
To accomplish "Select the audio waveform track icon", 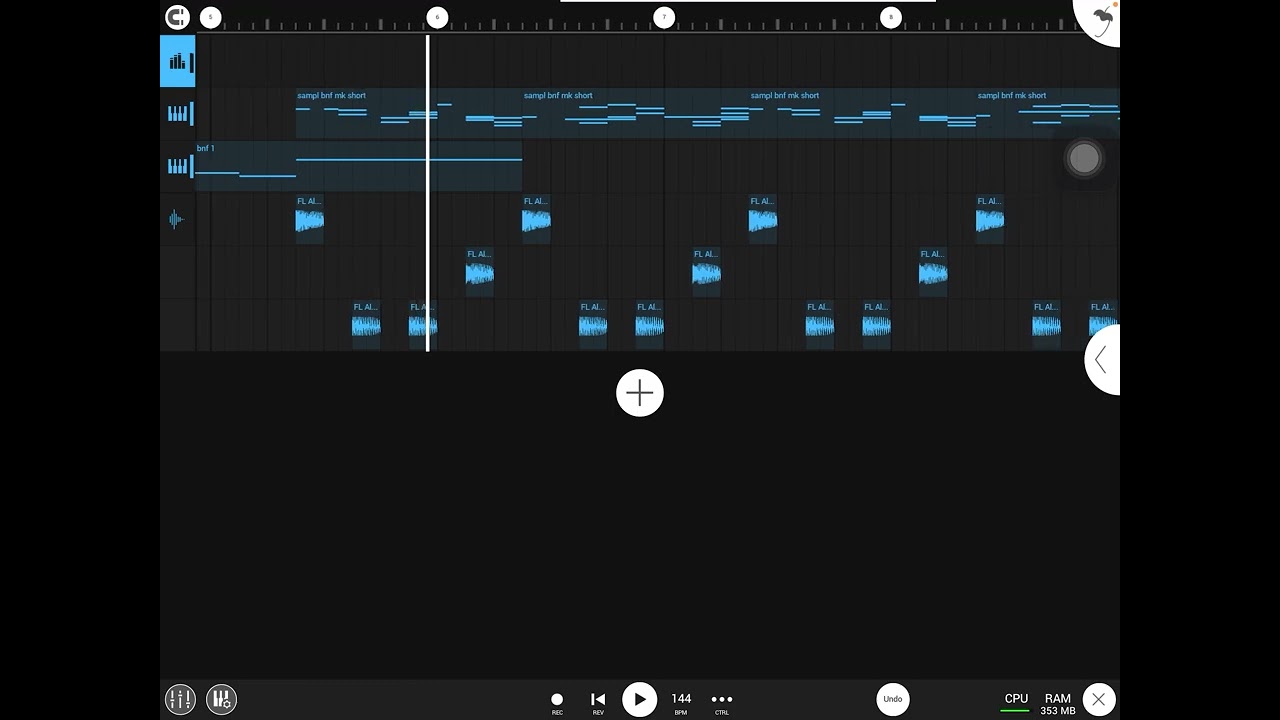I will point(177,219).
